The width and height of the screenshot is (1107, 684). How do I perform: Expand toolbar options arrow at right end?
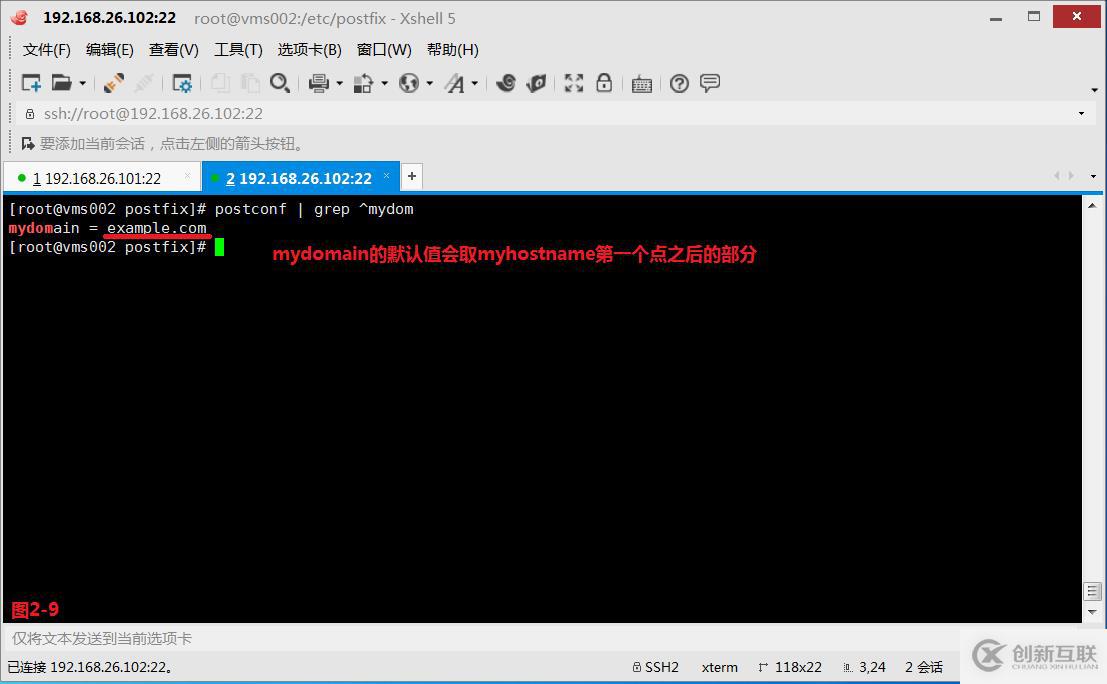tap(1094, 90)
